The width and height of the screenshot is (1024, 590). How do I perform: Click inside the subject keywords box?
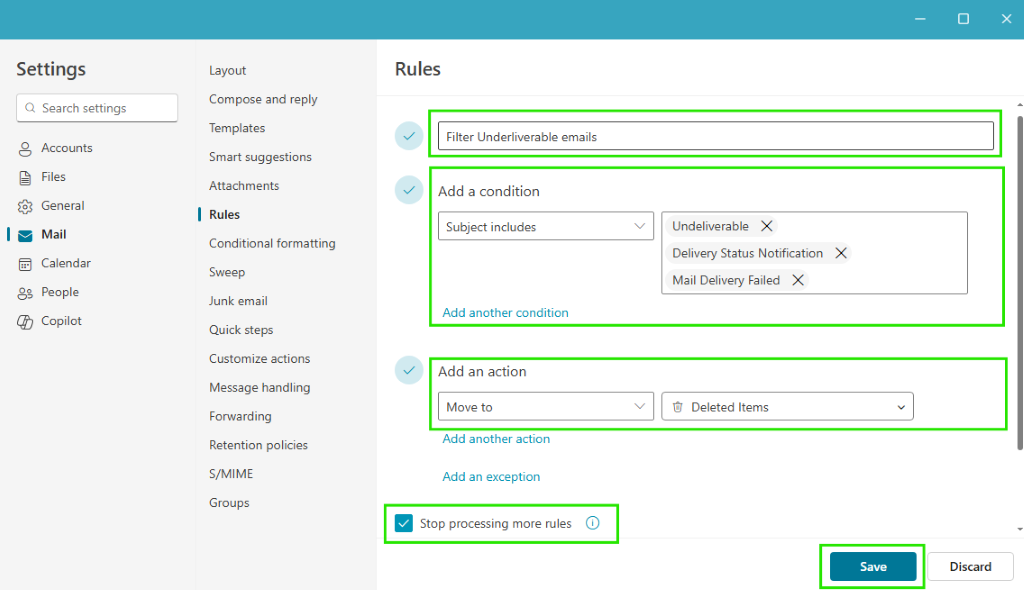click(814, 253)
